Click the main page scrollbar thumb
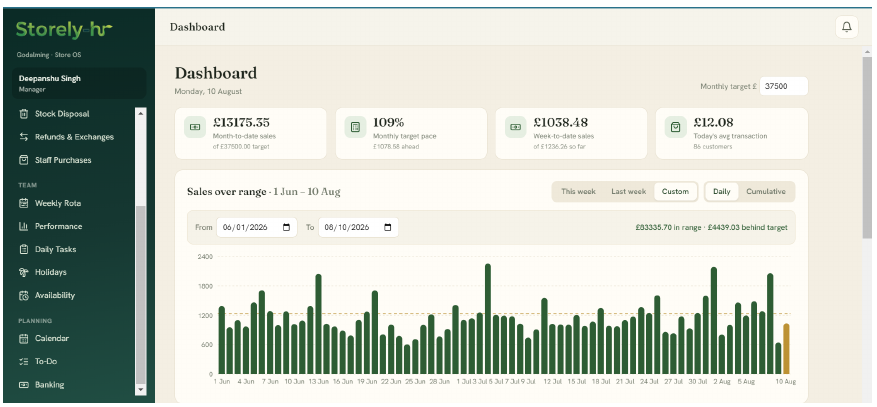Viewport: 877px width, 407px height. pos(867,148)
